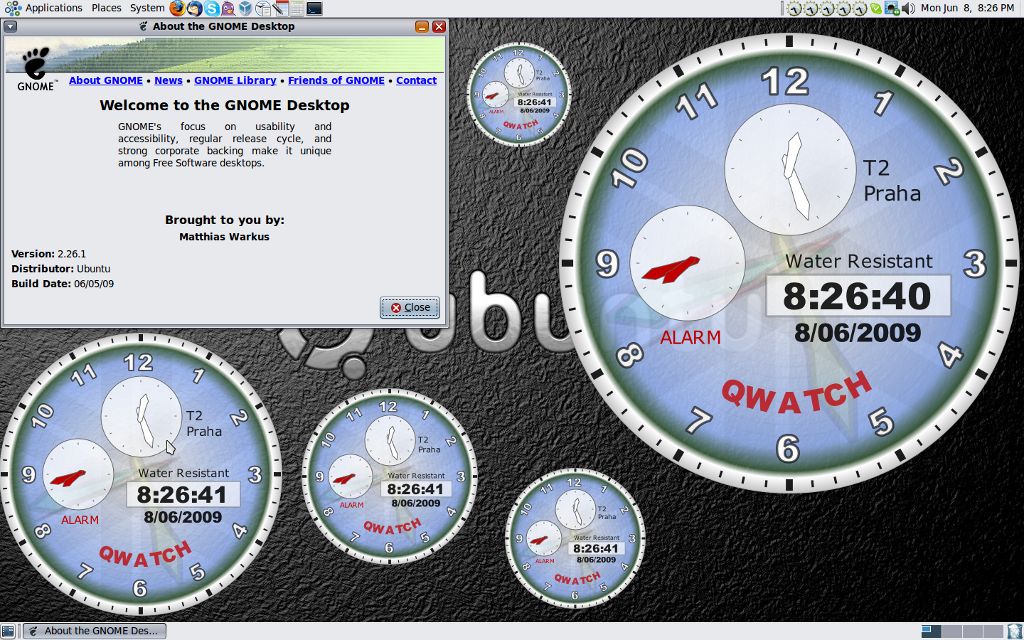
Task: Click the green chat tray icon
Action: (x=876, y=8)
